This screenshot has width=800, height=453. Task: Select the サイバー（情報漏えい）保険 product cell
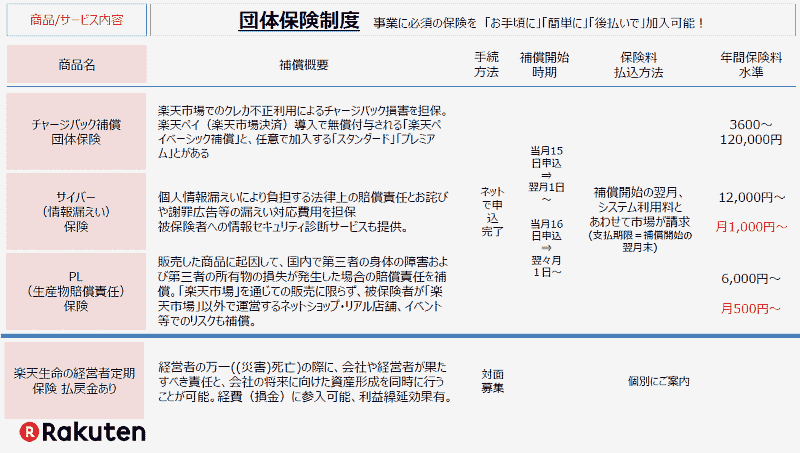tap(76, 212)
